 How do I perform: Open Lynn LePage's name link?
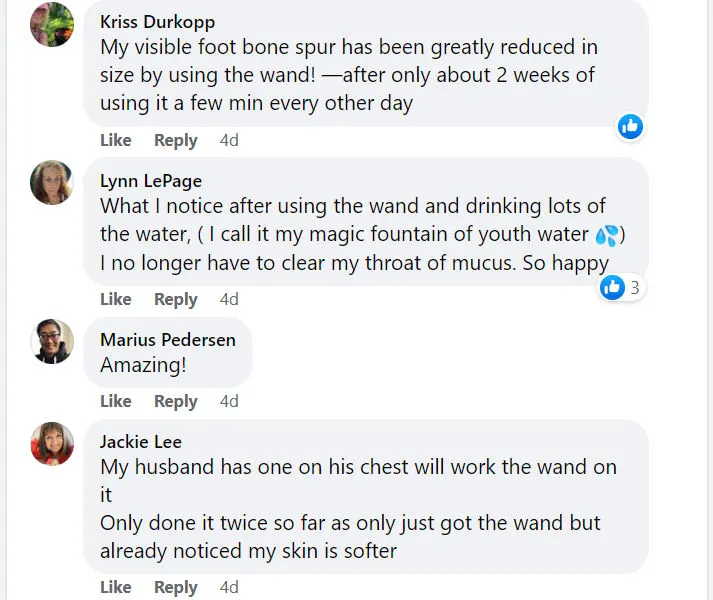(151, 181)
